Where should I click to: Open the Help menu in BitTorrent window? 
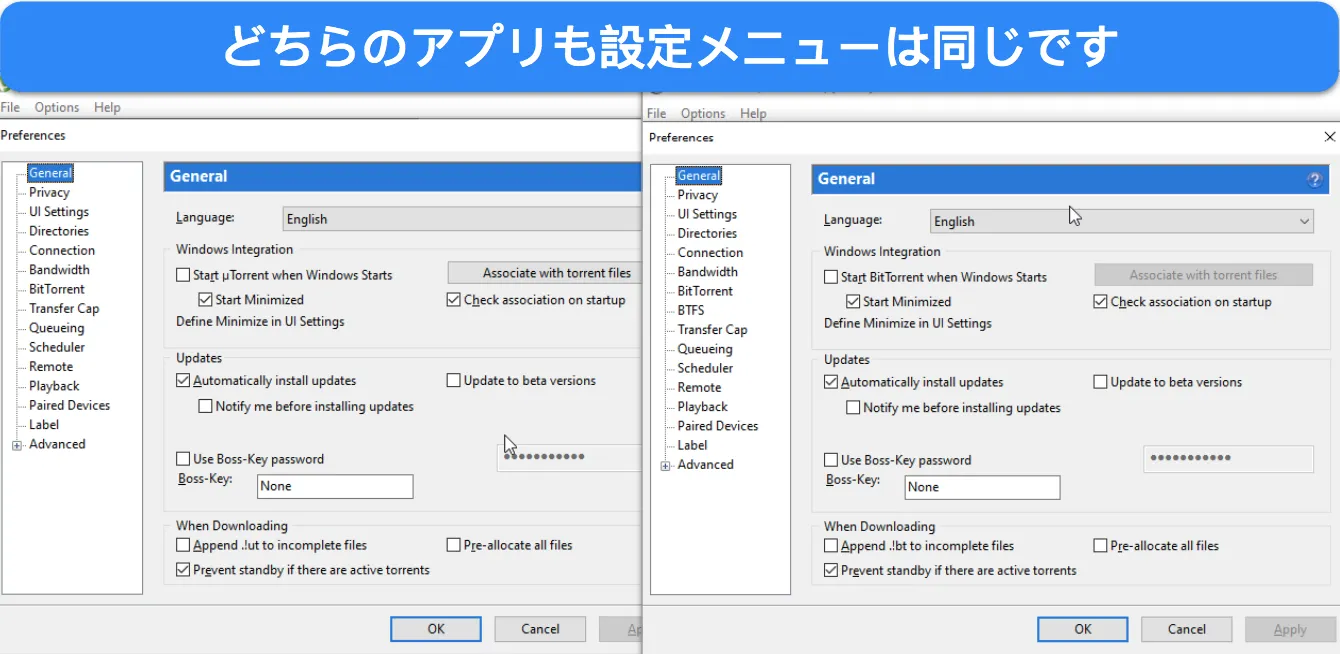pos(753,113)
